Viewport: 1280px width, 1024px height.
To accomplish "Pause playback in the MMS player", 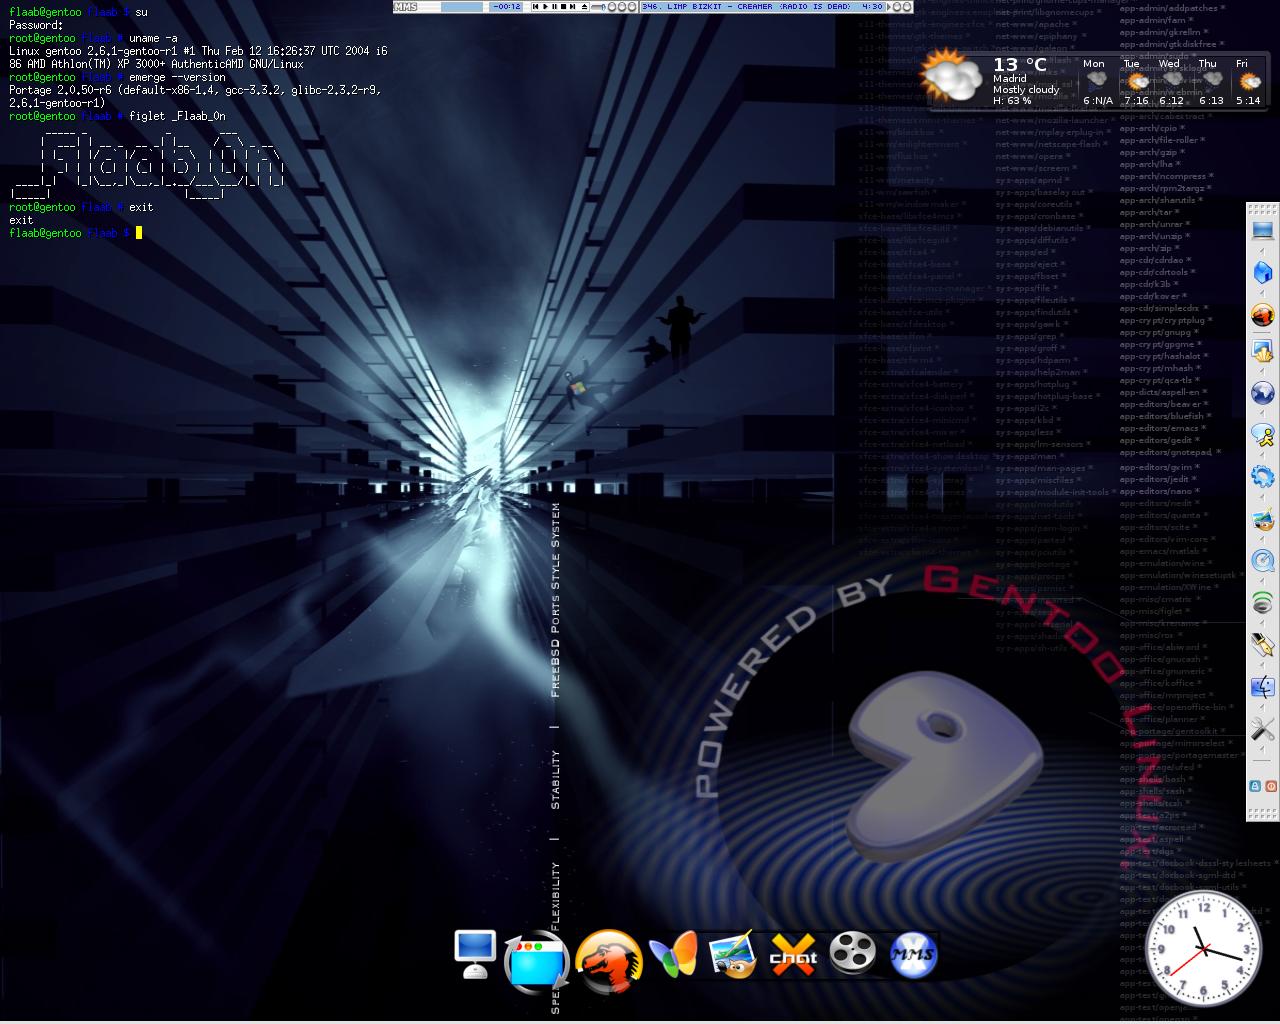I will [x=555, y=6].
